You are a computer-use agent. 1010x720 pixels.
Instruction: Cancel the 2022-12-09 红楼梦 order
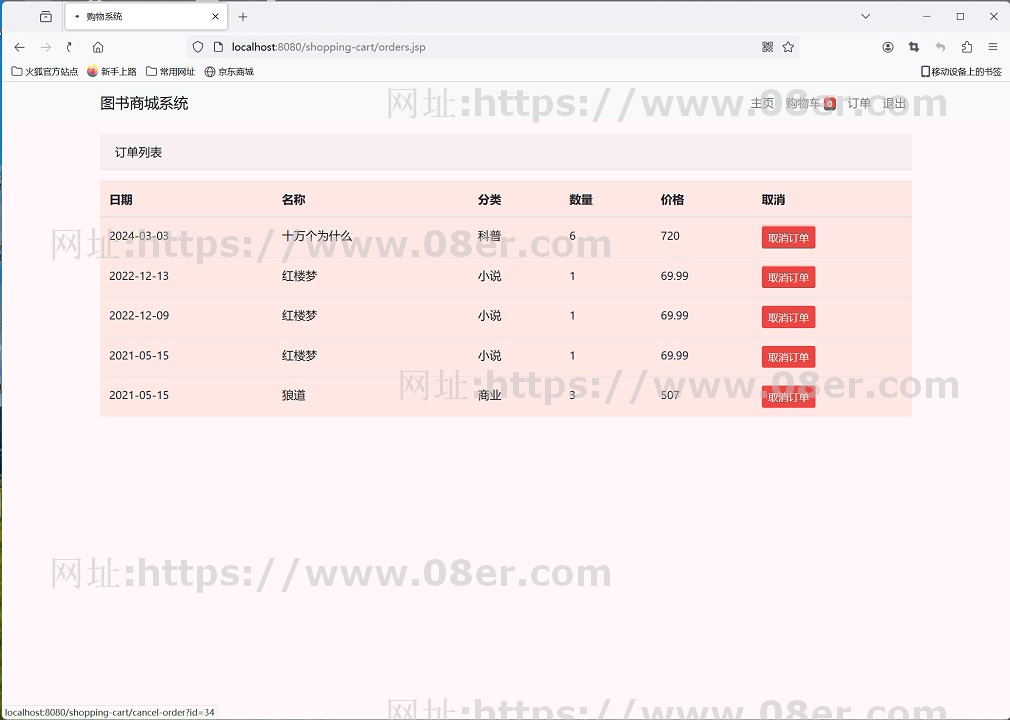coord(788,317)
